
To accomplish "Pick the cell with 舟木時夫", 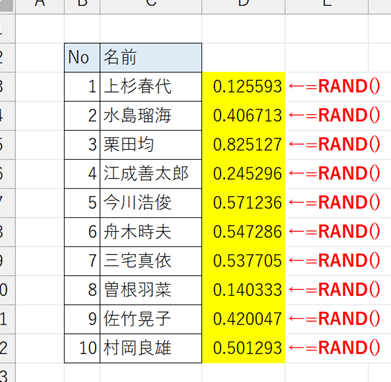I will (151, 232).
